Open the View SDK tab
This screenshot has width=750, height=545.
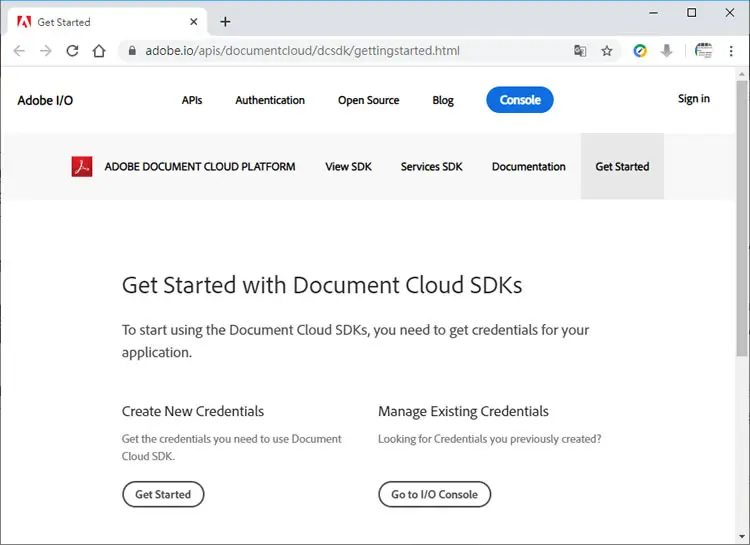348,167
